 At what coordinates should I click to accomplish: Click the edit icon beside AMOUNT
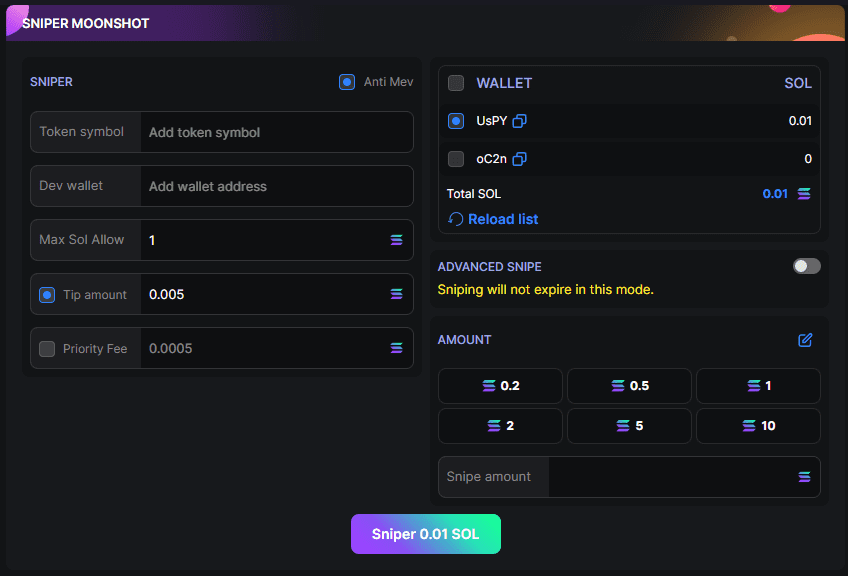click(805, 340)
